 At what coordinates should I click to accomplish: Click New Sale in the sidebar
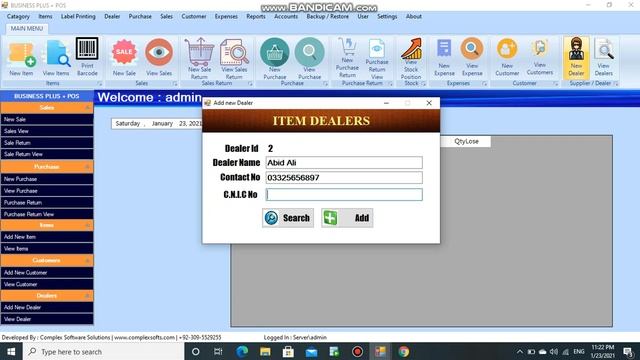(47, 119)
